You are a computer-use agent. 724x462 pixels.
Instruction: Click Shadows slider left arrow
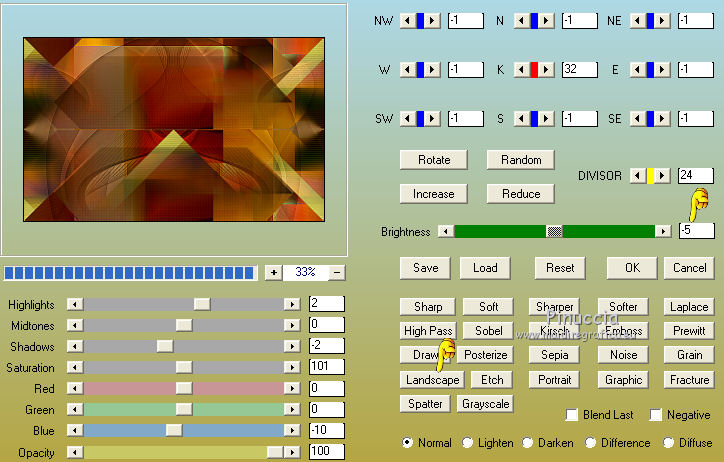tap(75, 346)
